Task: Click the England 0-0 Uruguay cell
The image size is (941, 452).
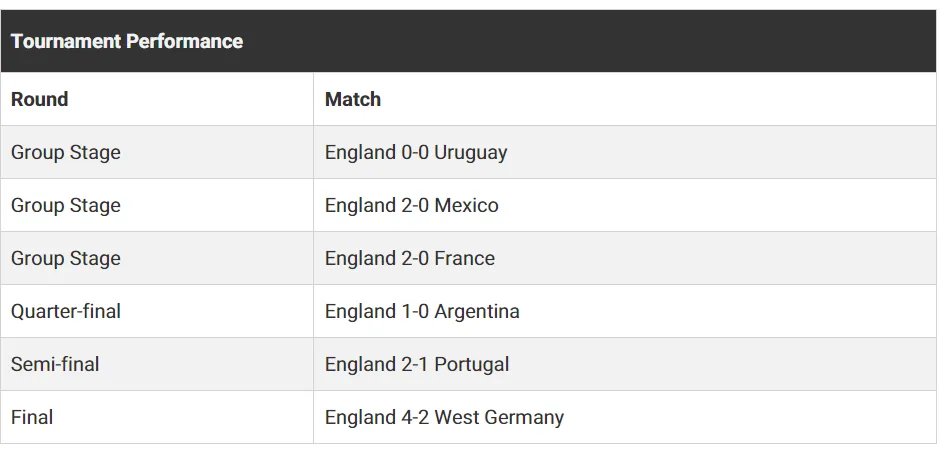Action: tap(625, 152)
